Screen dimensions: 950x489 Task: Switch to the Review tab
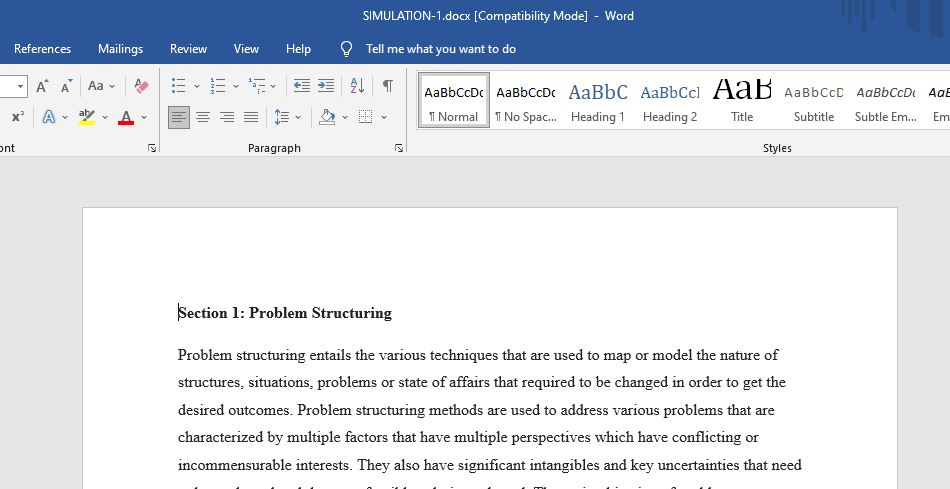[x=188, y=49]
